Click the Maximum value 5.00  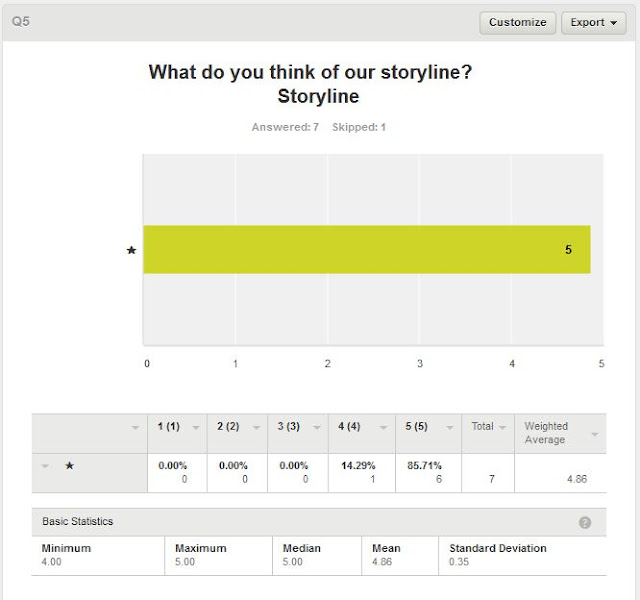click(x=185, y=562)
